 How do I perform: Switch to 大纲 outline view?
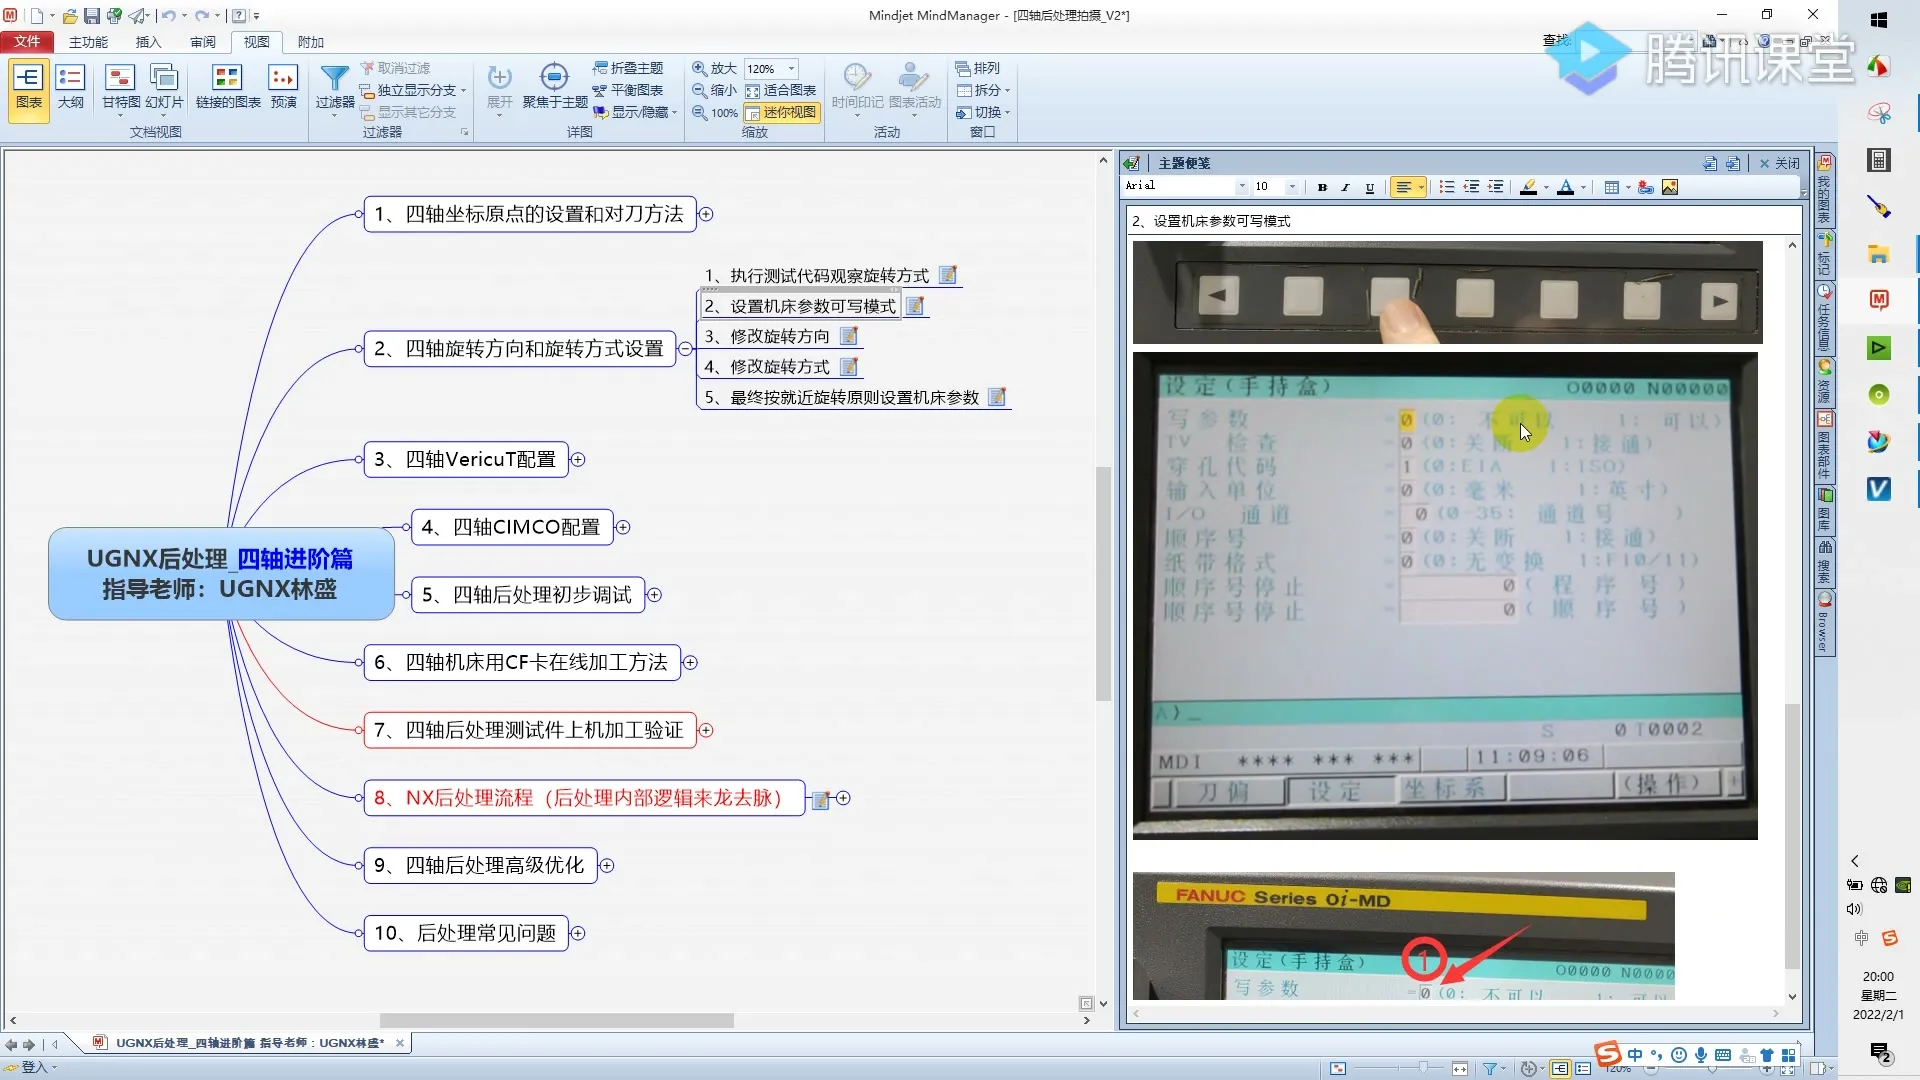(70, 88)
